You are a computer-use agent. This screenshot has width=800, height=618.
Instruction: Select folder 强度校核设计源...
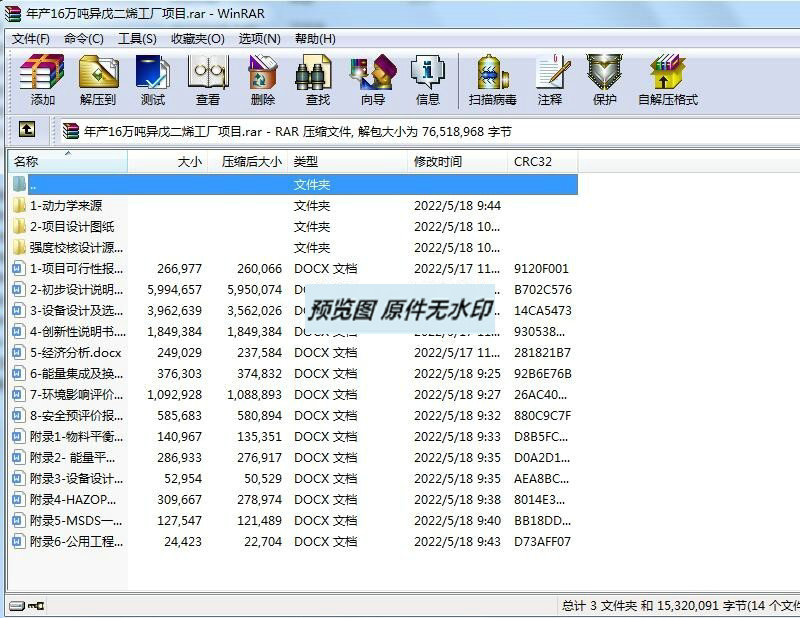point(294,248)
